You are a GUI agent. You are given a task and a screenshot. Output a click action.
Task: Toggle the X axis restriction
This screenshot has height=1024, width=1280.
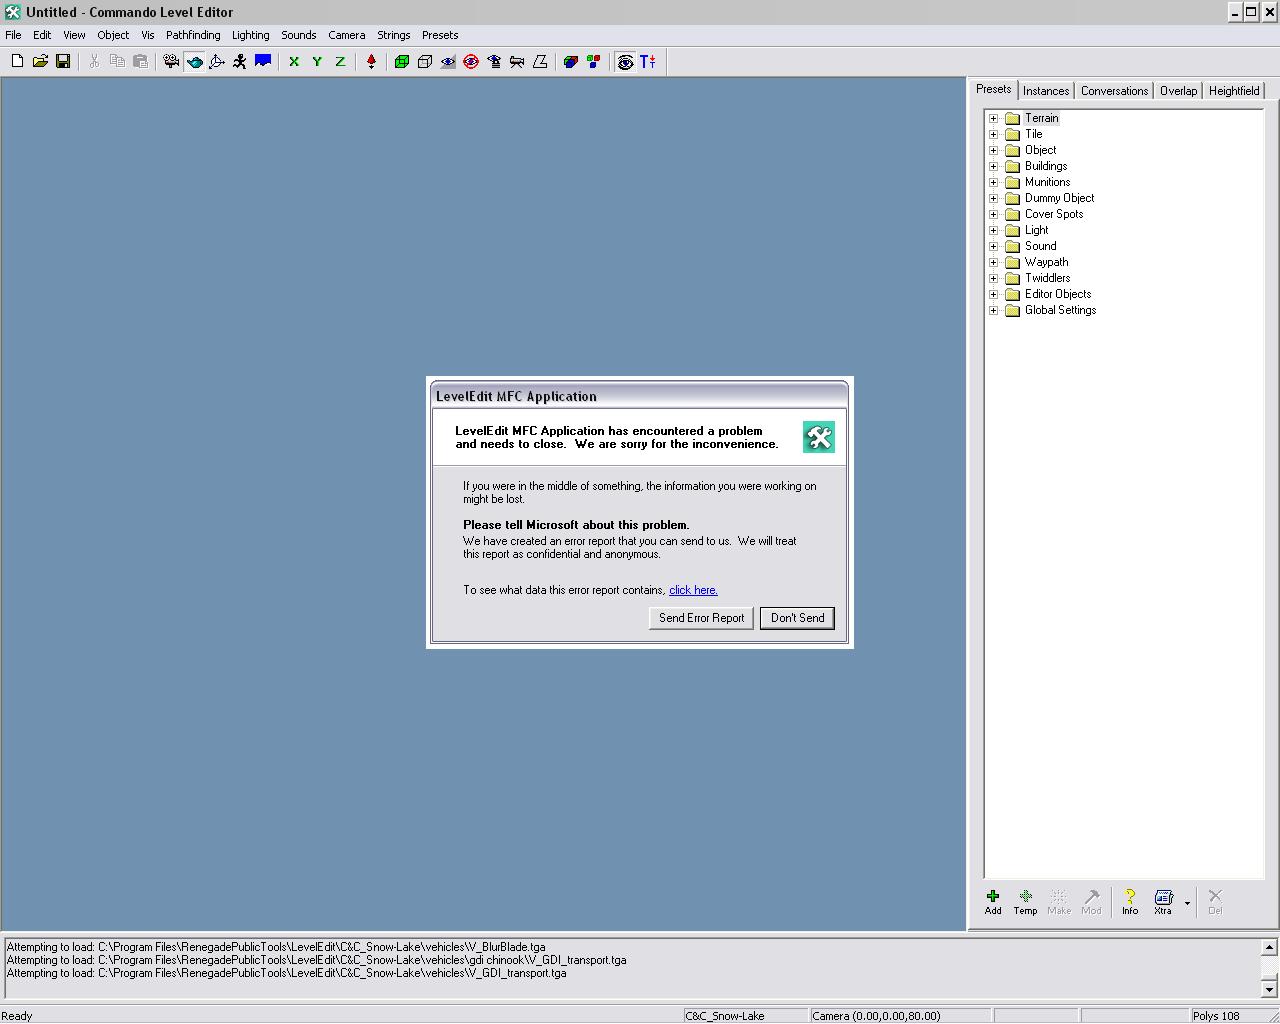(294, 62)
